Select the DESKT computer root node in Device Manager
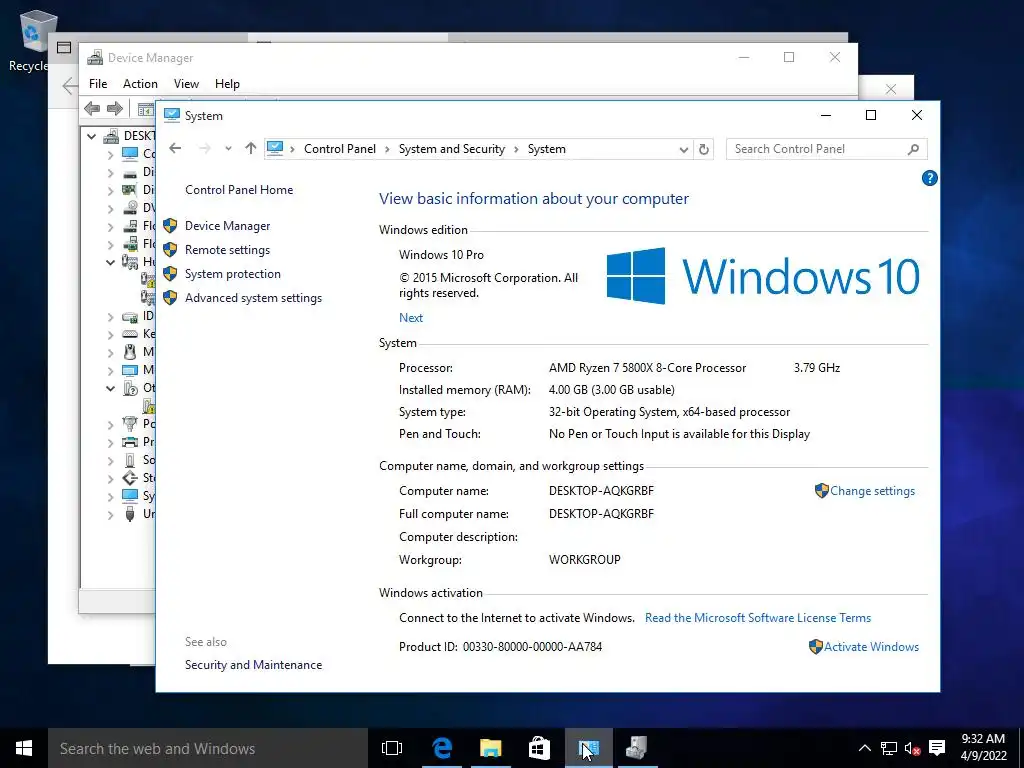Image resolution: width=1024 pixels, height=768 pixels. [131, 136]
